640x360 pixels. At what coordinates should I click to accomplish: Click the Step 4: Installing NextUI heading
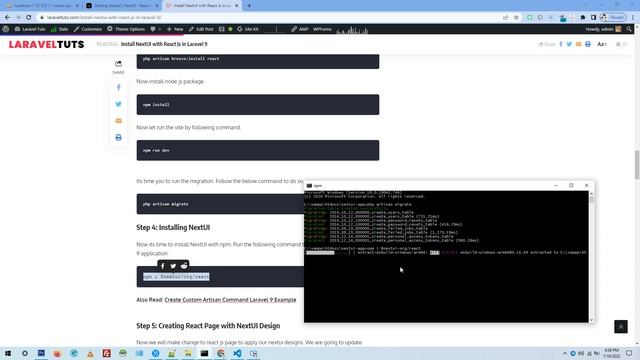pos(173,227)
